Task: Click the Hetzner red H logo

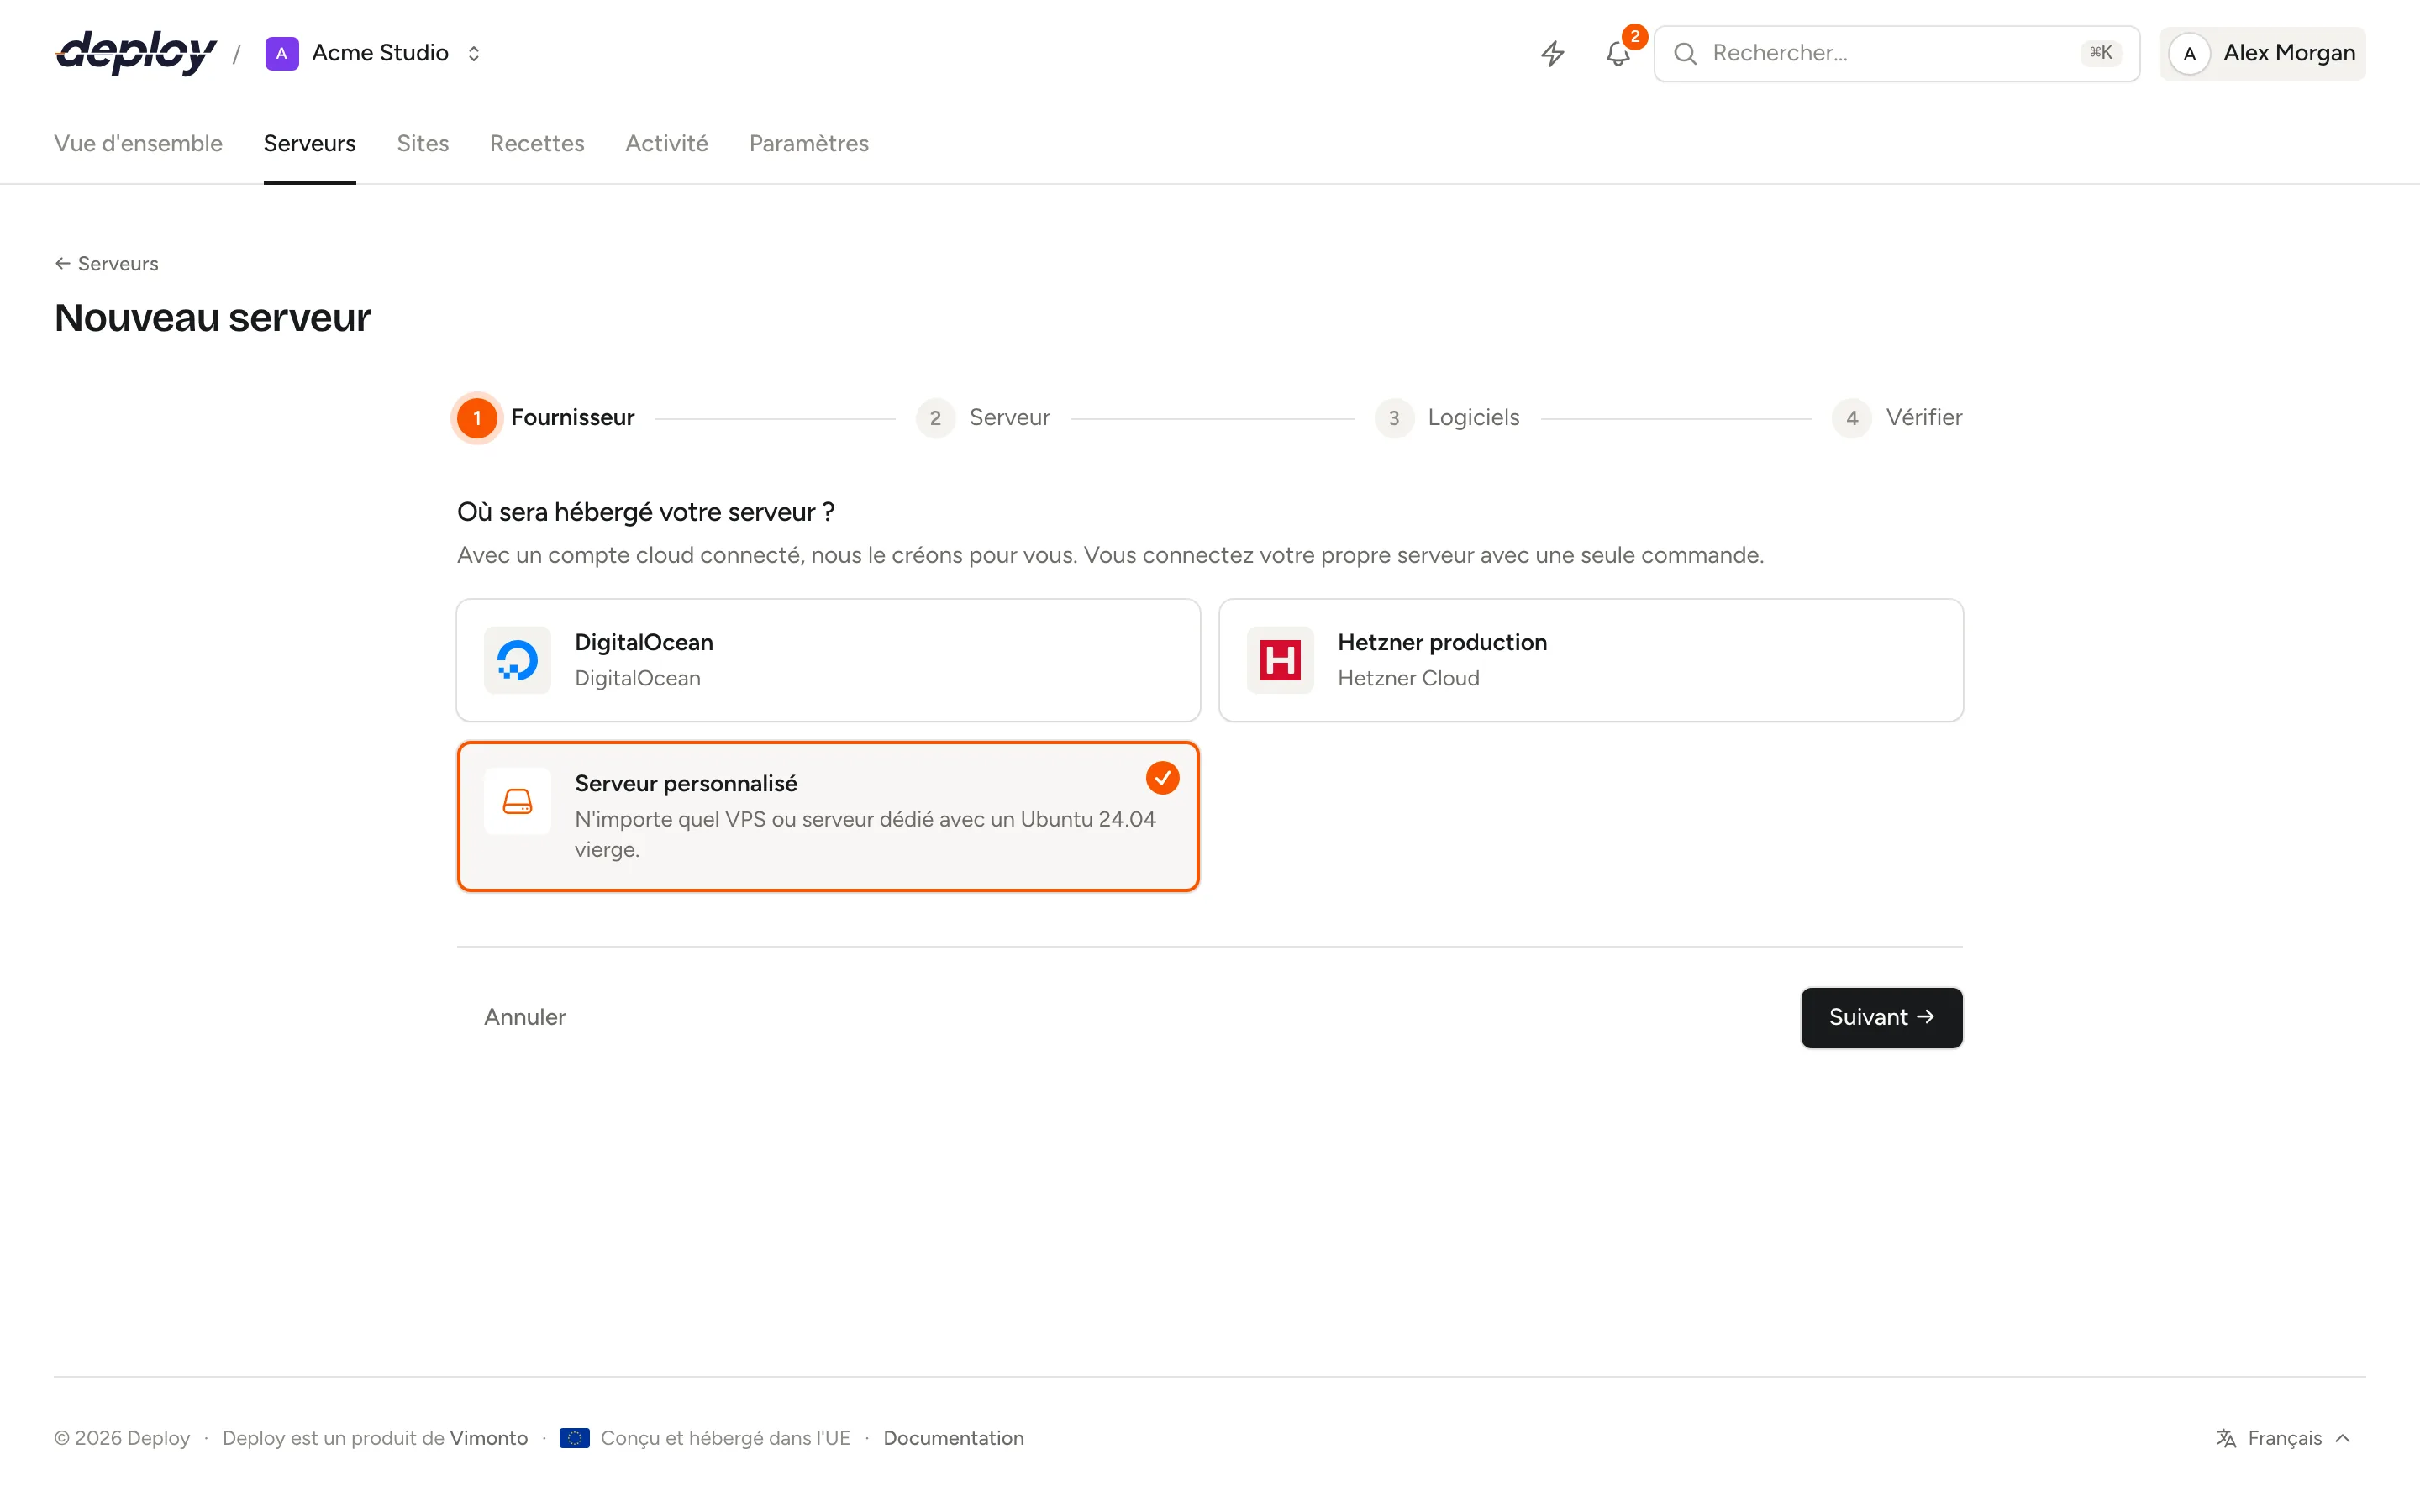Action: (x=1280, y=660)
